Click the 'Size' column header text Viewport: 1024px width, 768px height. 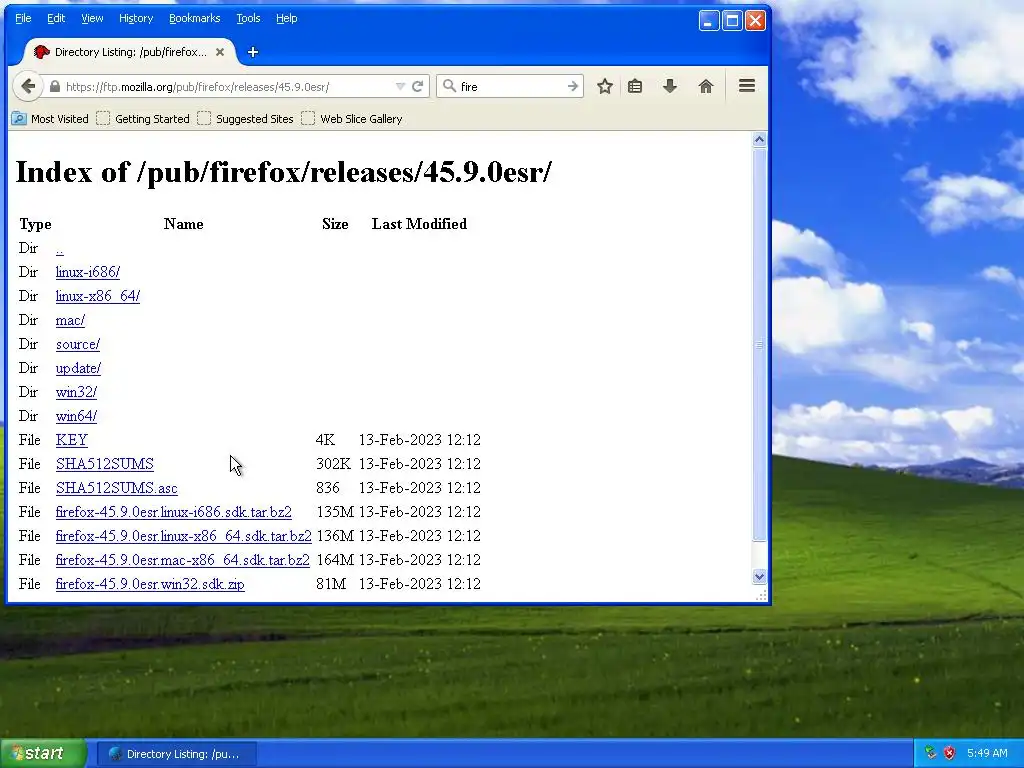(x=335, y=224)
